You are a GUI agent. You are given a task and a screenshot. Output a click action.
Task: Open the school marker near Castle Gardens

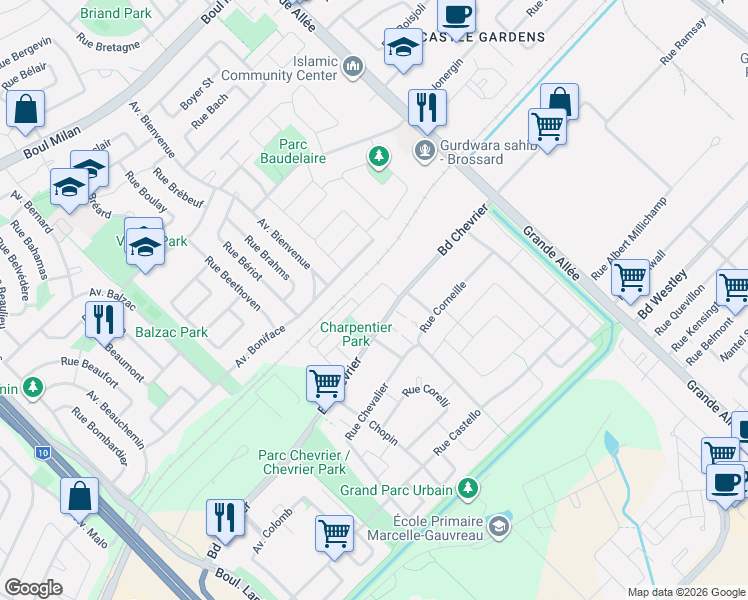[404, 48]
